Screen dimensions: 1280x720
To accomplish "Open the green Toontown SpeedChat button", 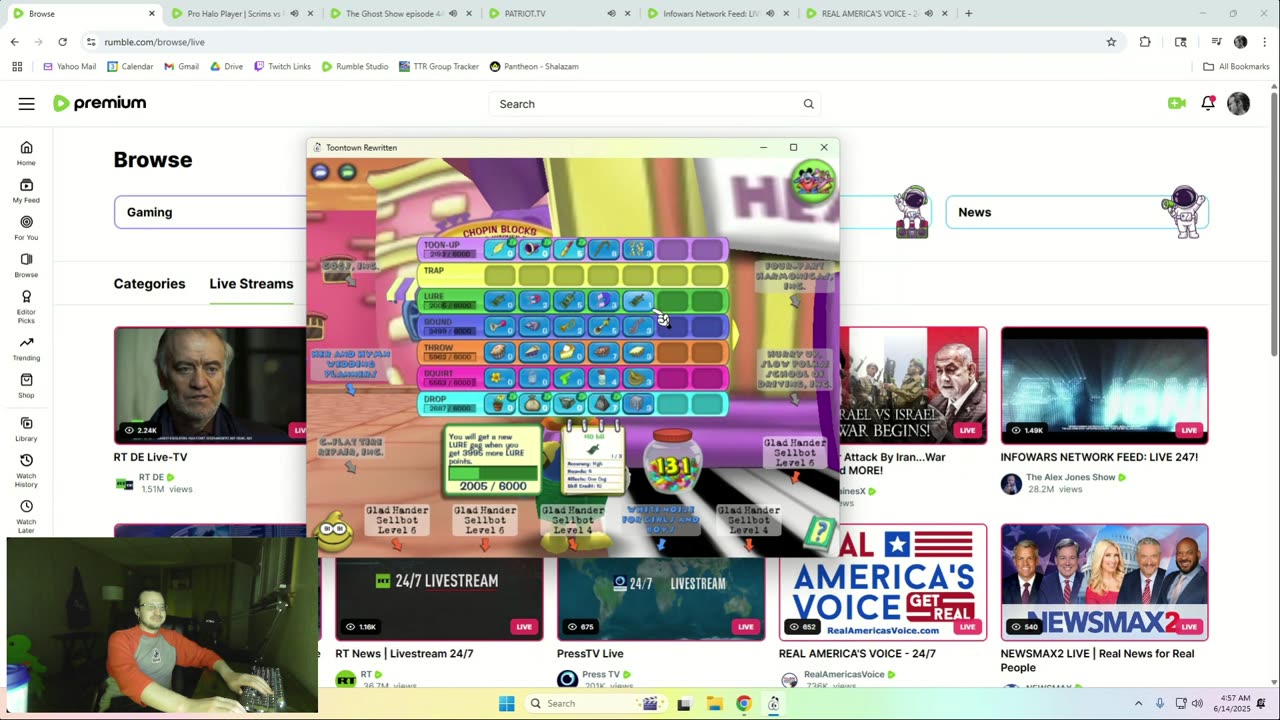I will (347, 172).
